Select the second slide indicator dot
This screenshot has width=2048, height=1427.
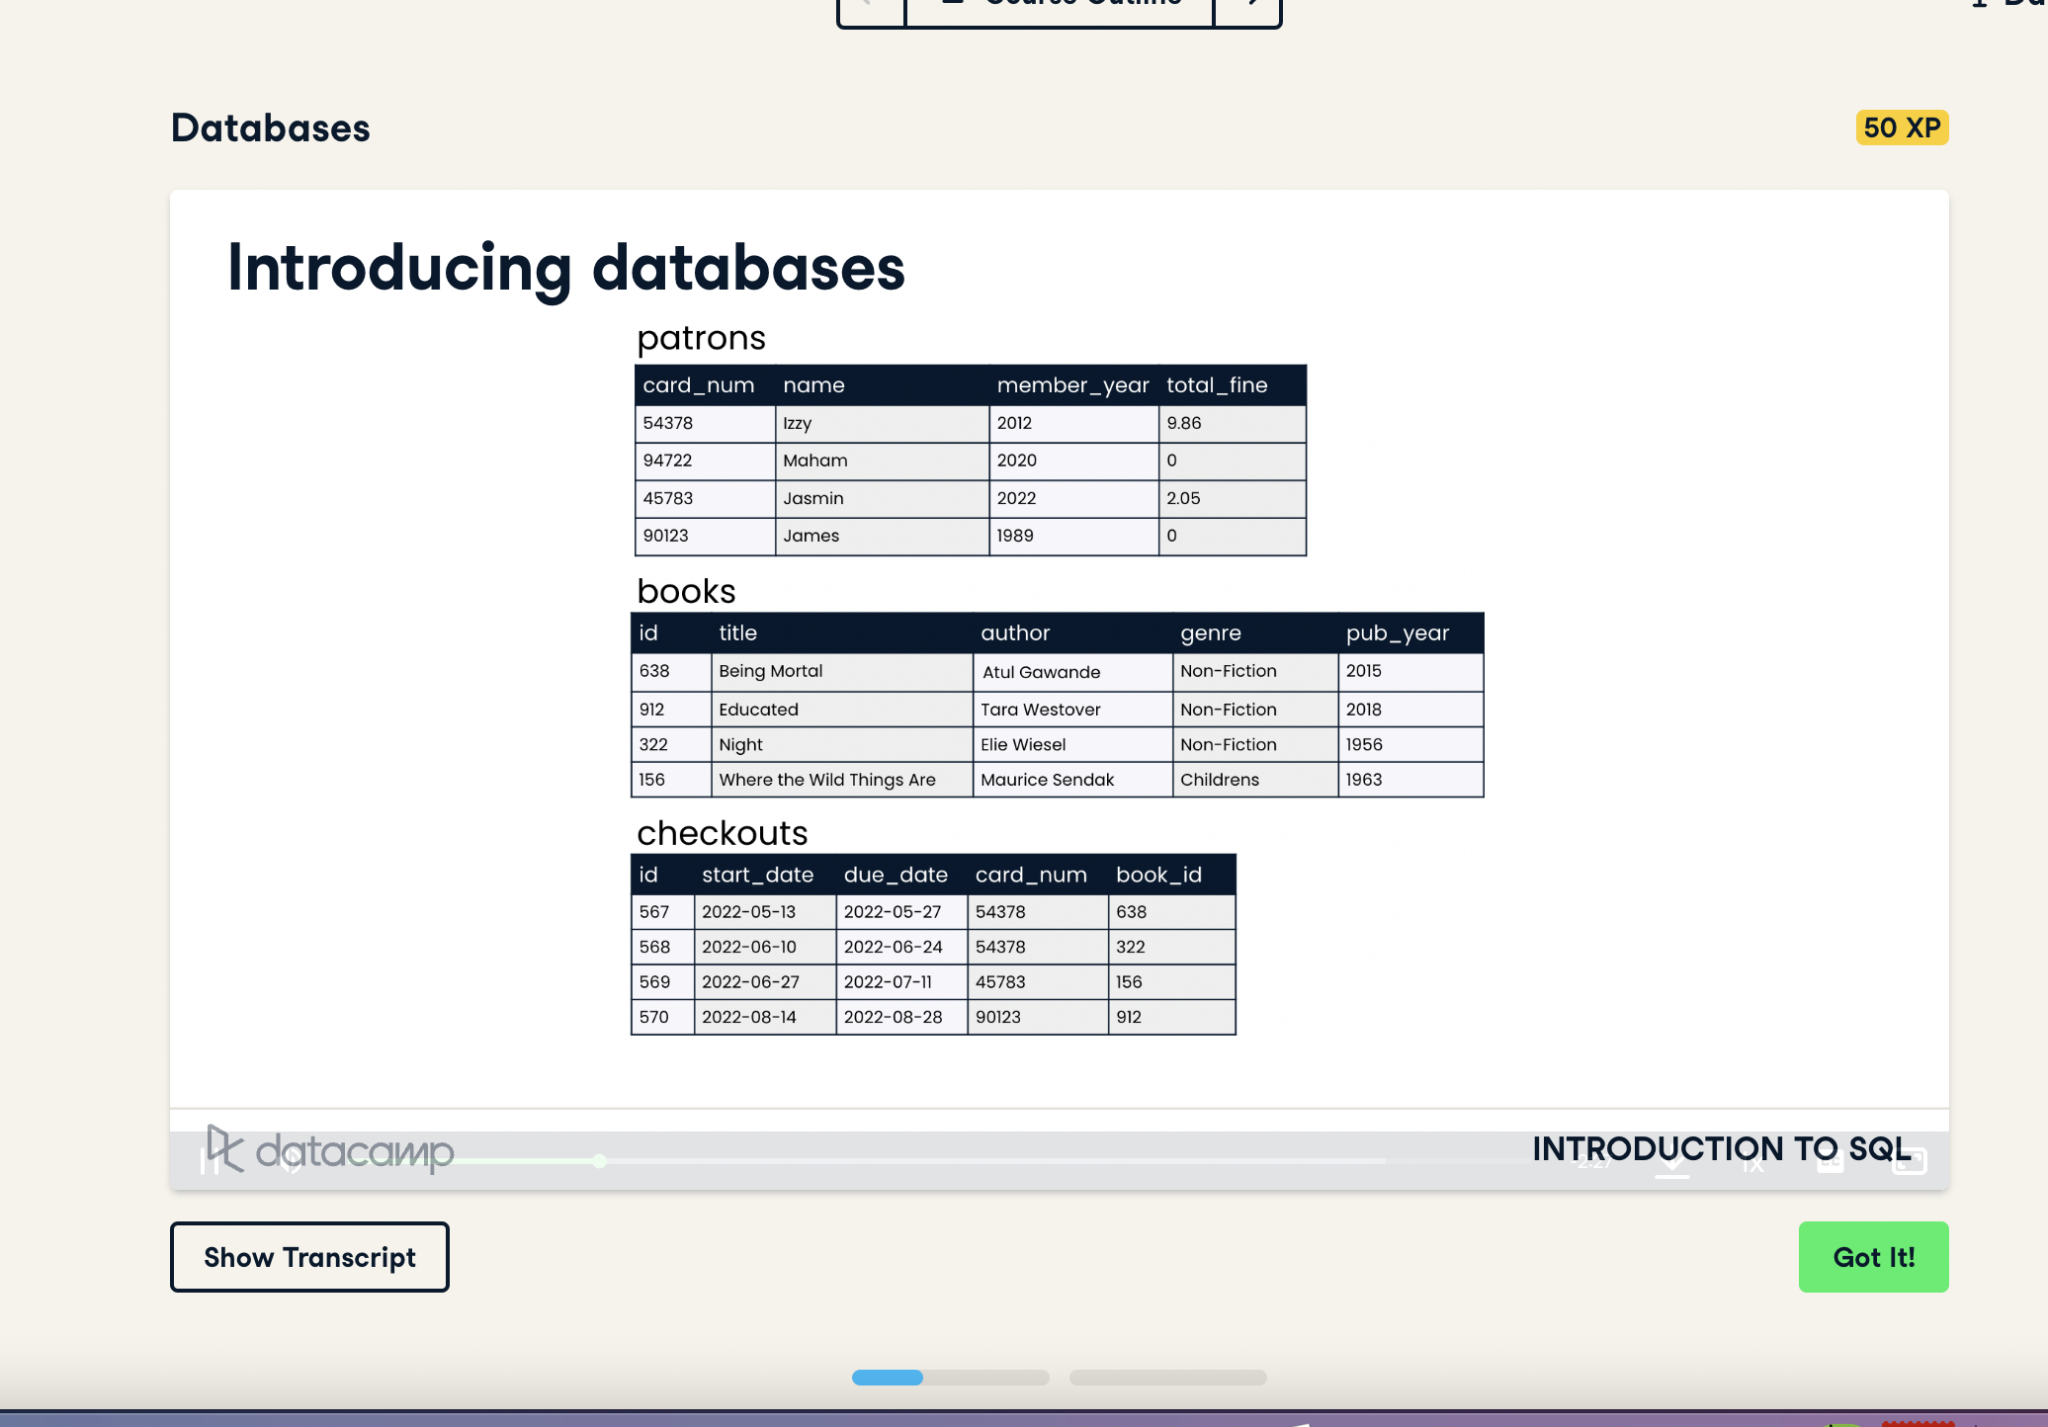(1168, 1377)
